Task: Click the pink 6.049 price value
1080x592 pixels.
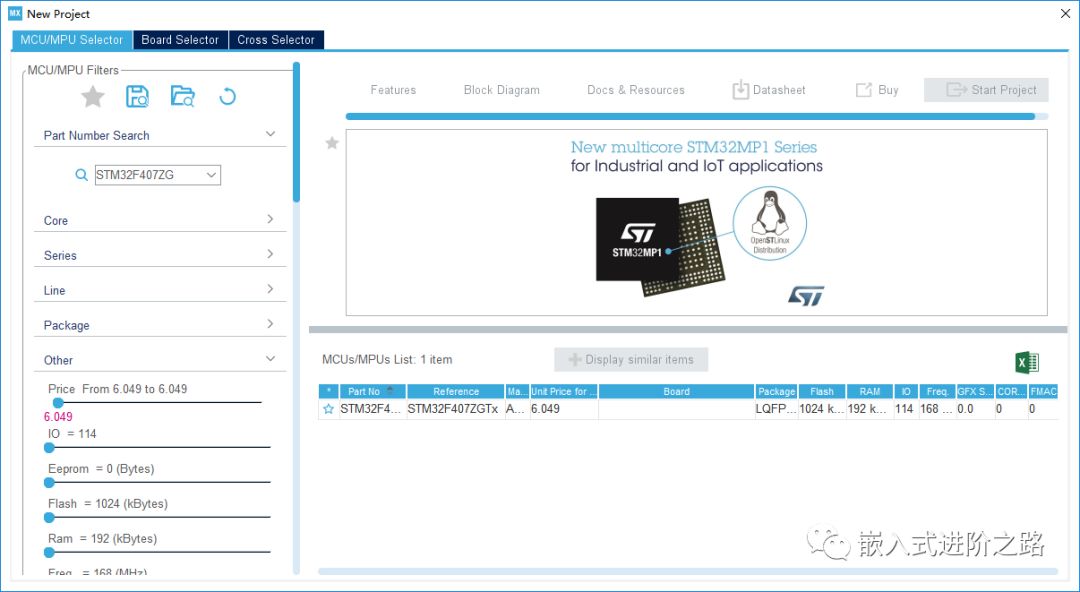Action: pyautogui.click(x=58, y=417)
